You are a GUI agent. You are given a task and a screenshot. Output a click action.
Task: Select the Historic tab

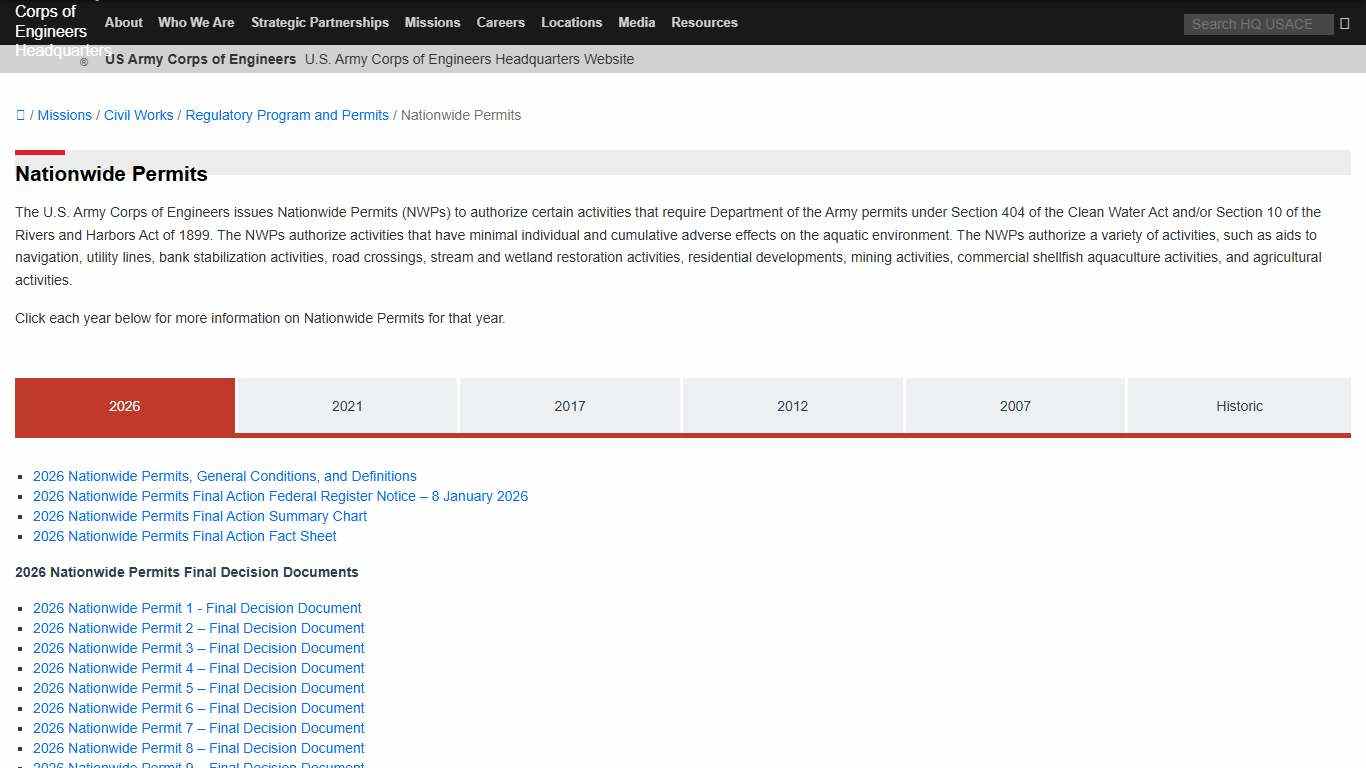point(1239,406)
